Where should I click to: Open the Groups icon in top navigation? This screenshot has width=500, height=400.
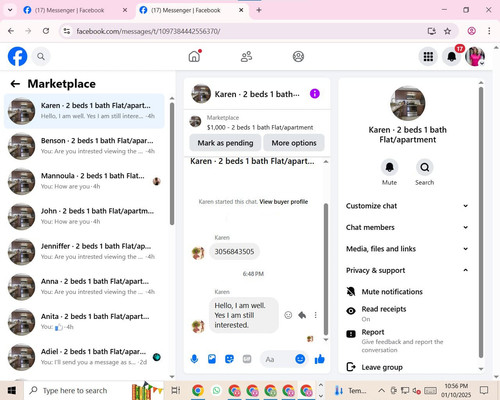coord(298,56)
